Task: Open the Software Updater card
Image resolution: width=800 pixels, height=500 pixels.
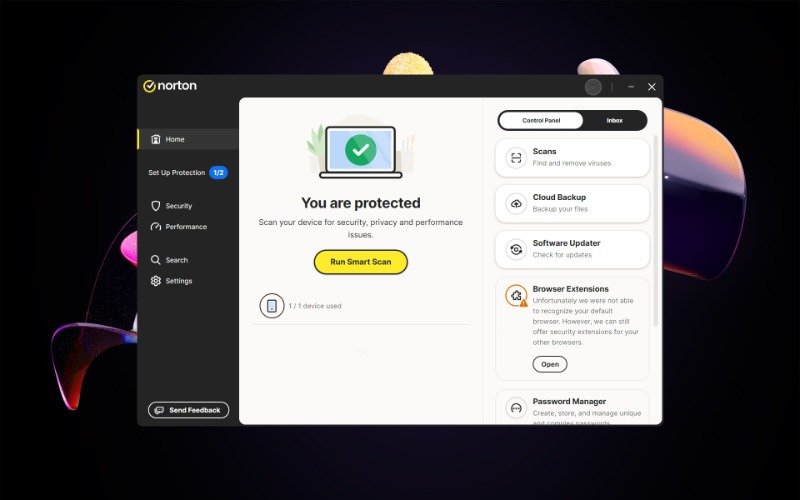Action: point(572,249)
